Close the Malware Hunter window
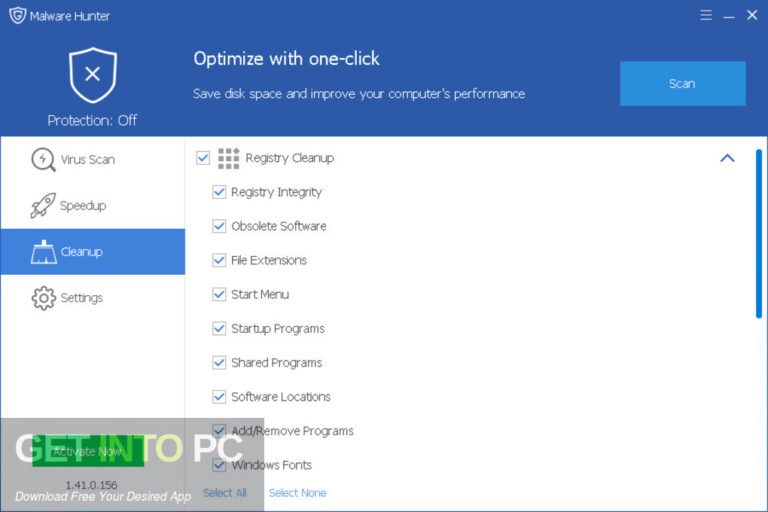The height and width of the screenshot is (512, 768). 752,15
